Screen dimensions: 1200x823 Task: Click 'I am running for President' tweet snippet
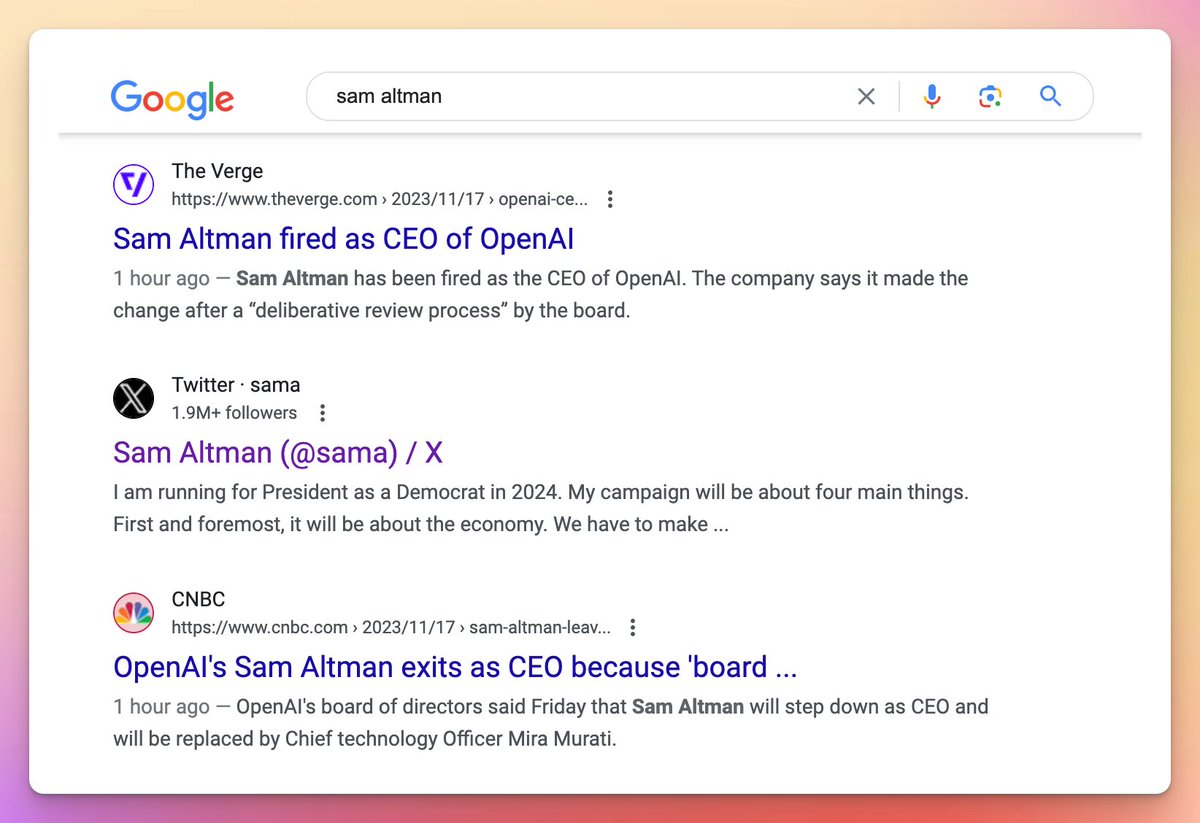[541, 508]
